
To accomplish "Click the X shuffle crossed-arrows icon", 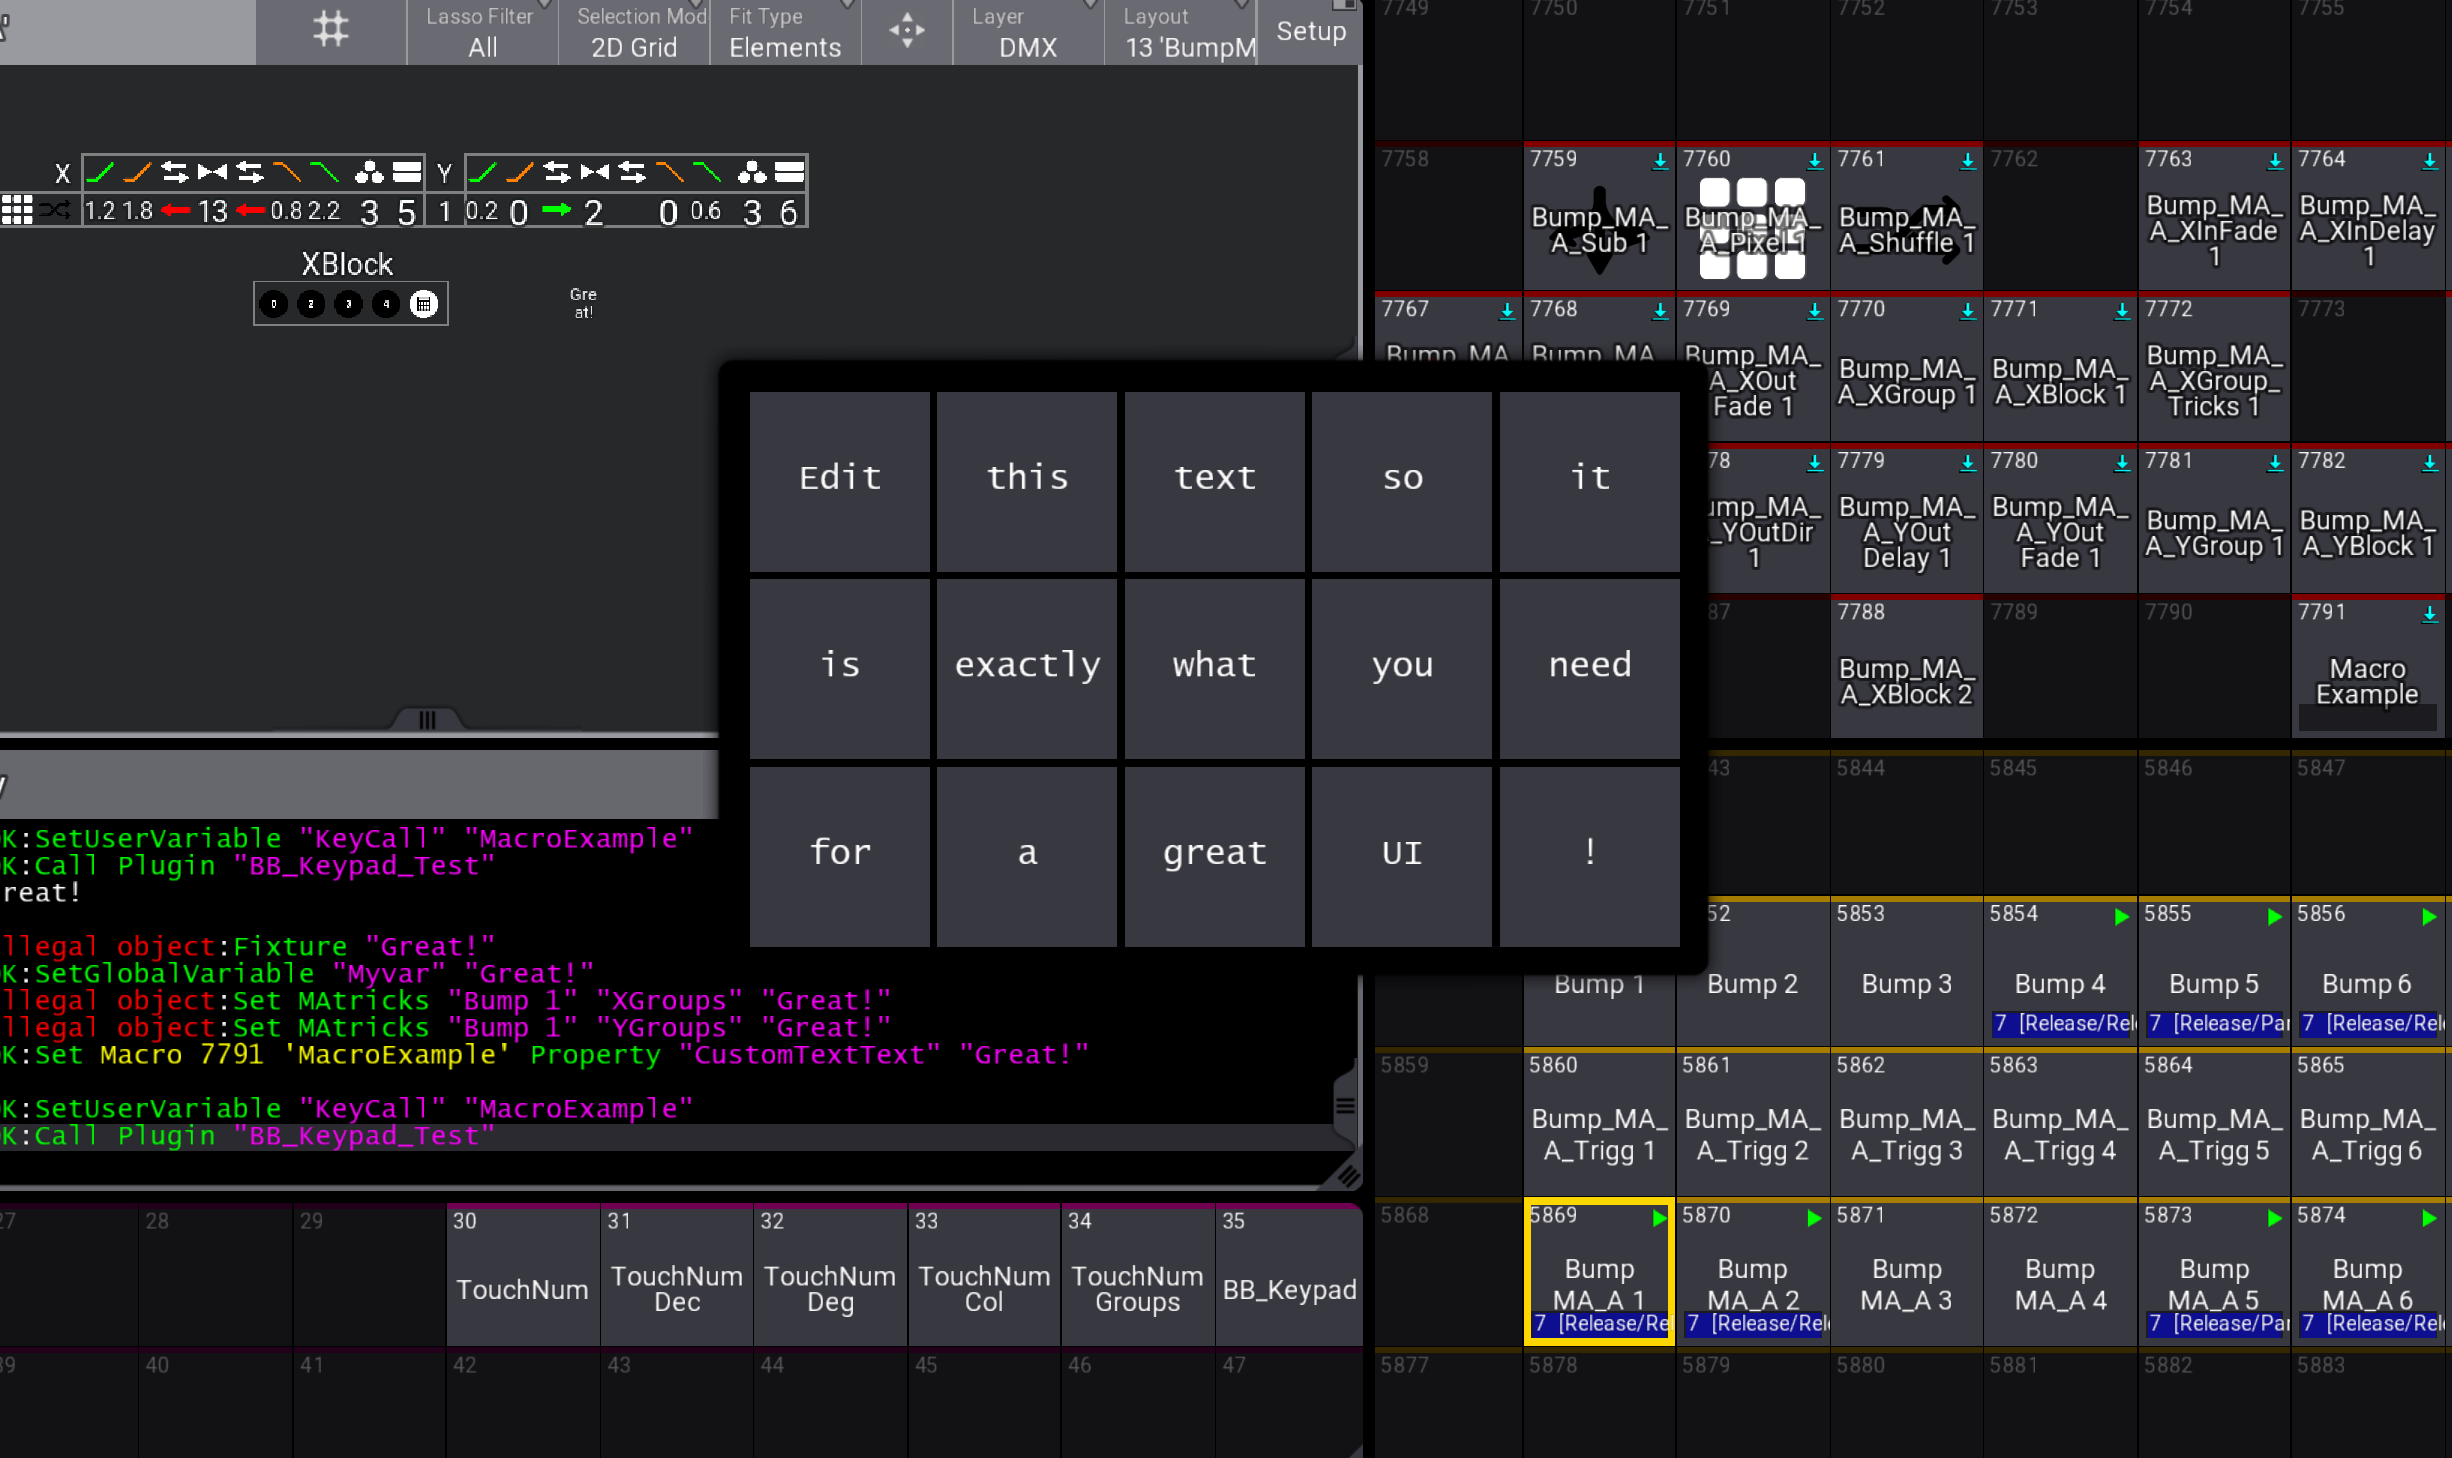I will coord(57,210).
